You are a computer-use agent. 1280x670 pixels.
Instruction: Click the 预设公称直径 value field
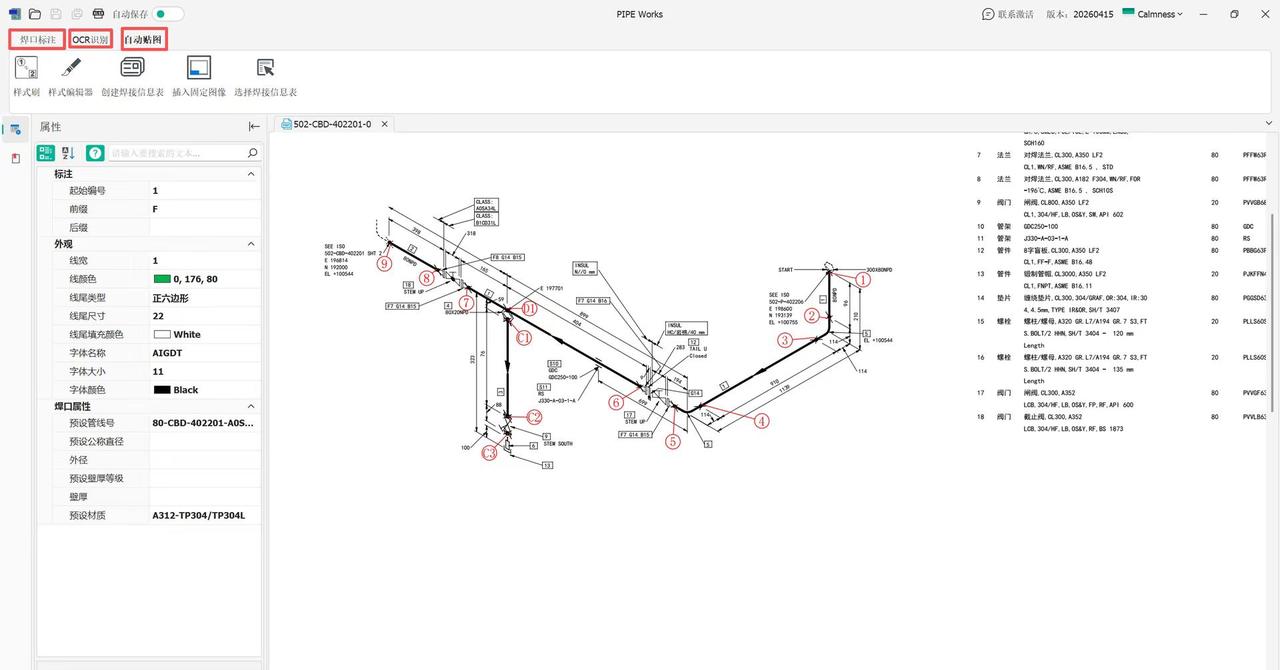(205, 441)
